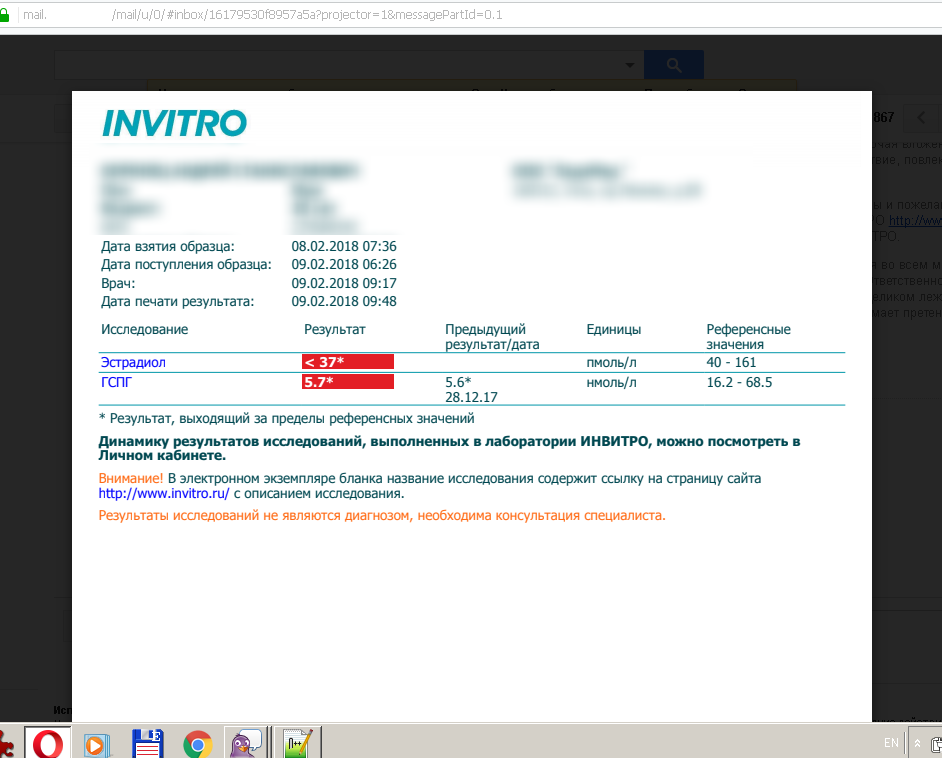Click the Opera browser taskbar icon
The image size is (942, 758).
coord(47,743)
